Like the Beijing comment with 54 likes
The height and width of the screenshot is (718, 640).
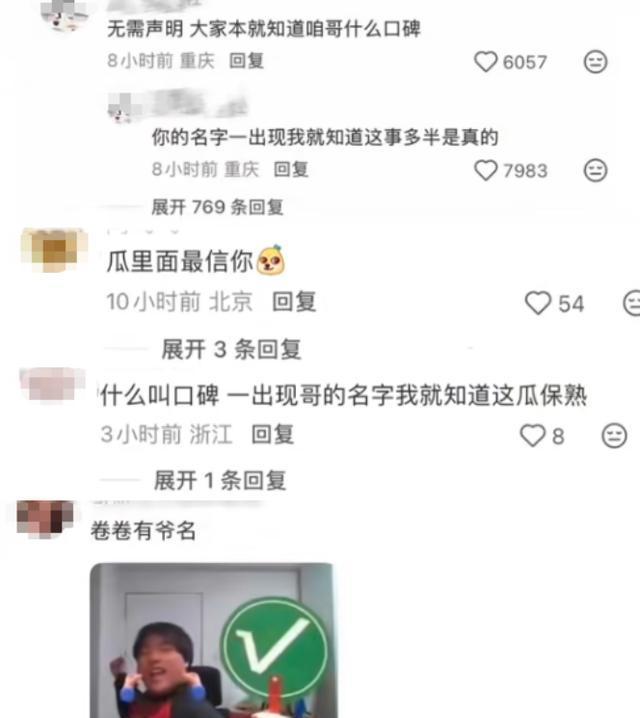[x=538, y=303]
